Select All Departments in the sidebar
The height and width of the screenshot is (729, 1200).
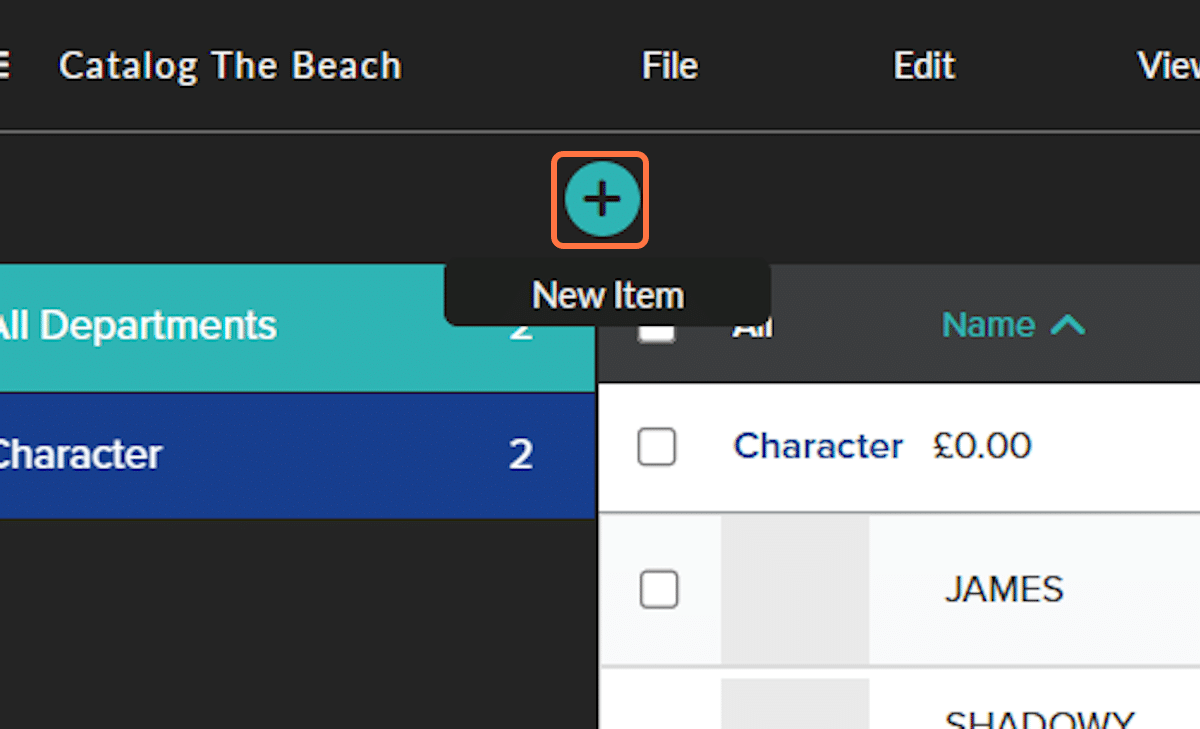point(140,325)
